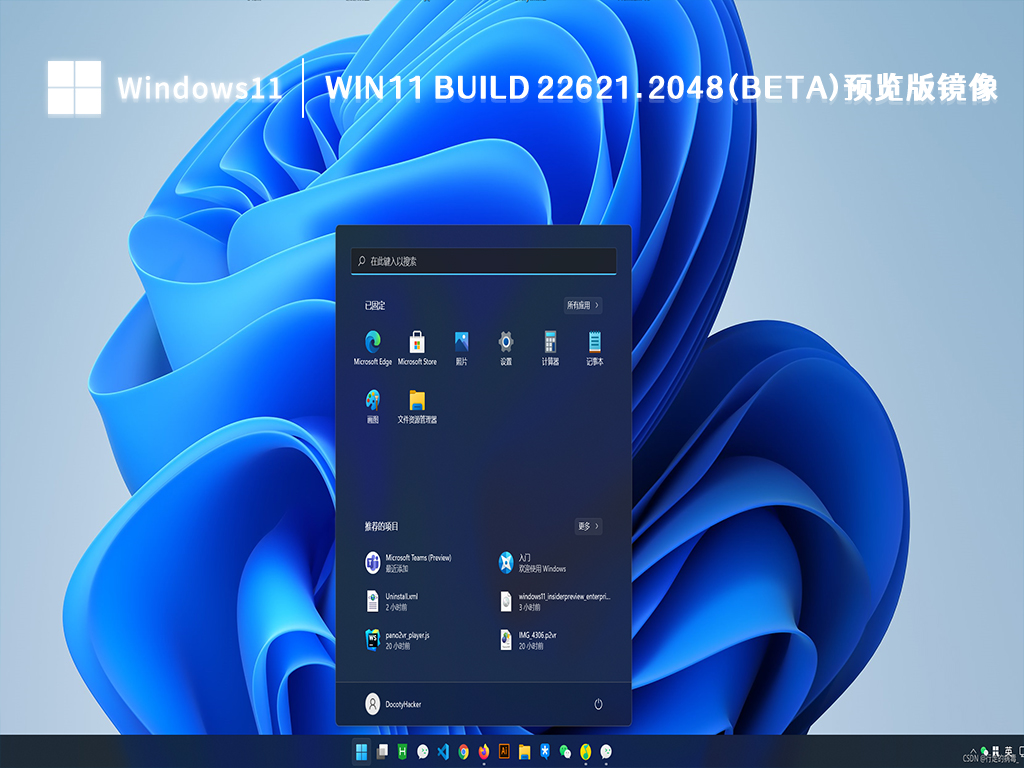Open Firefox from the taskbar

[483, 751]
